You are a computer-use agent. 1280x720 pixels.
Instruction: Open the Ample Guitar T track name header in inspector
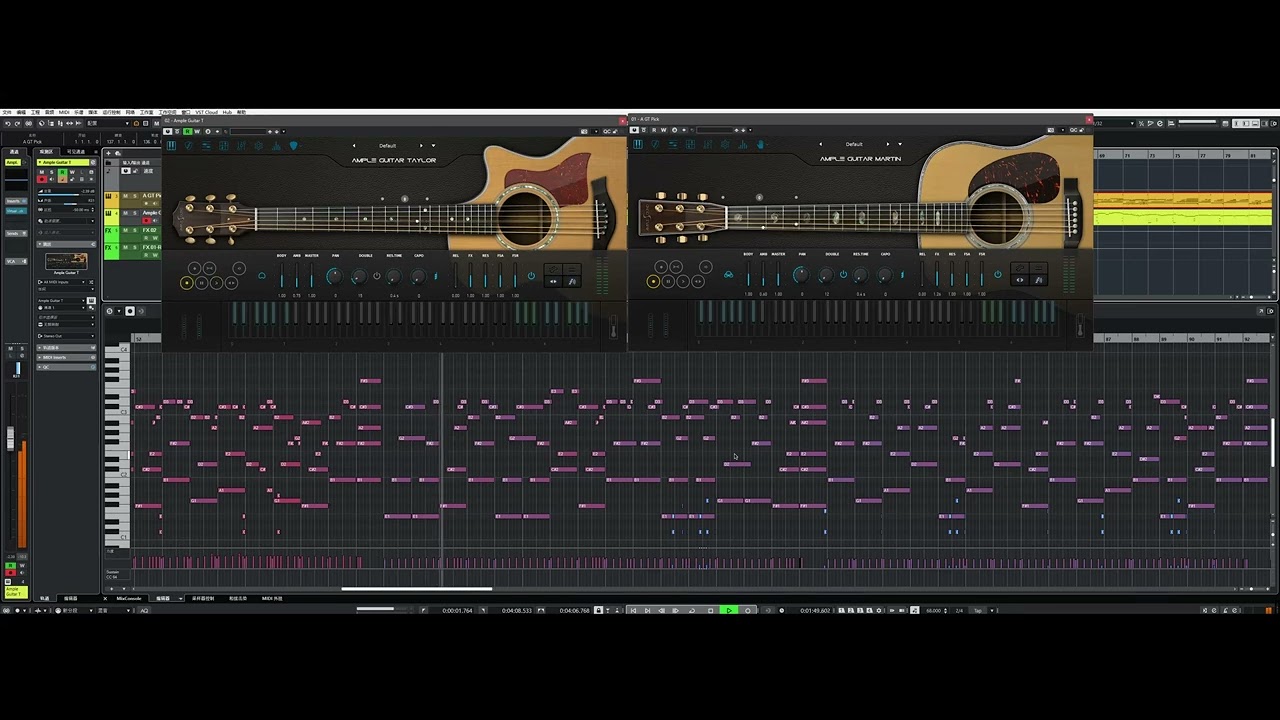coord(63,162)
